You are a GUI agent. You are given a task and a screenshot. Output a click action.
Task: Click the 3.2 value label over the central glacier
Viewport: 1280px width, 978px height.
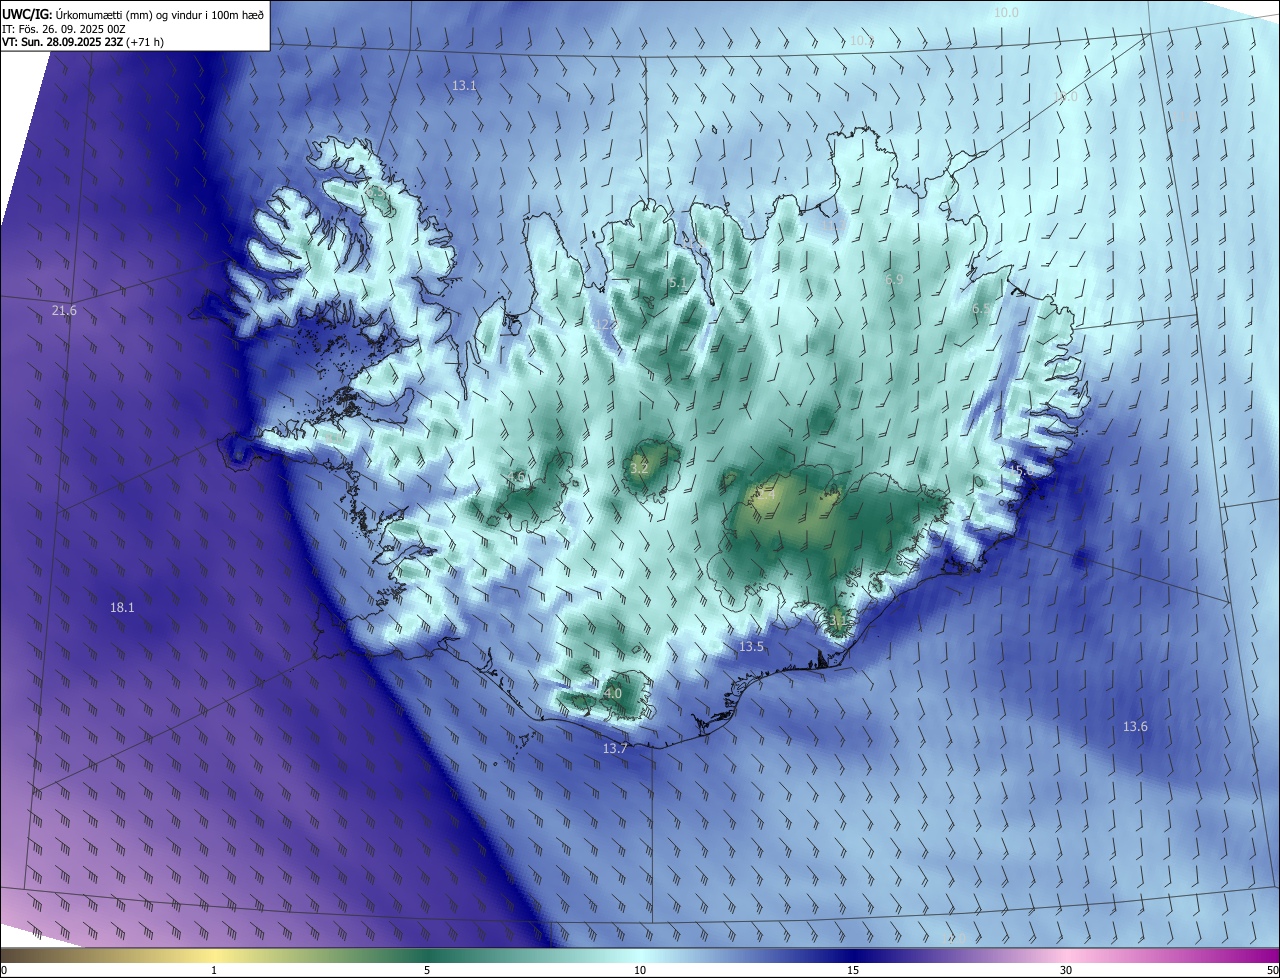click(640, 467)
